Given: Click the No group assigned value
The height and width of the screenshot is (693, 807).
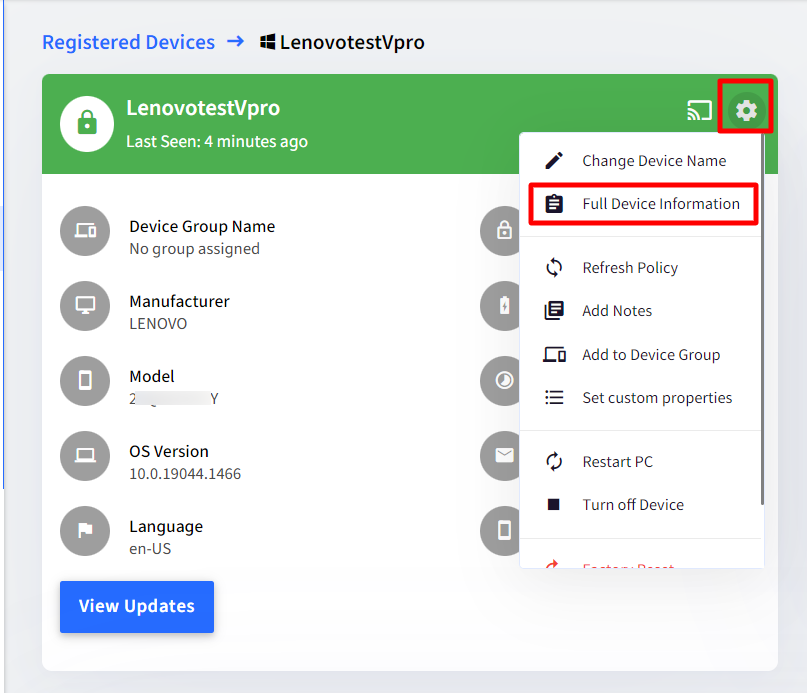Looking at the screenshot, I should (x=195, y=249).
